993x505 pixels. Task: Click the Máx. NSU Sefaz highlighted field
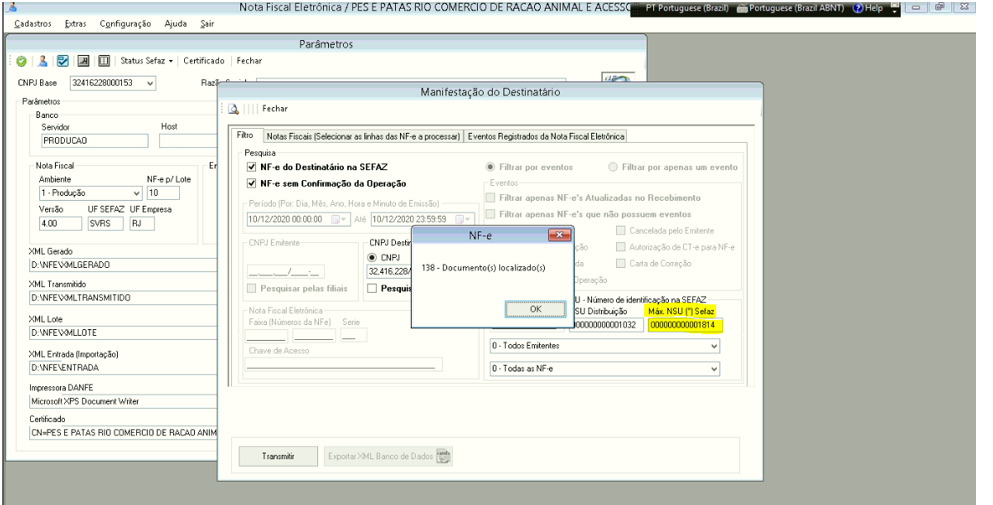[685, 326]
